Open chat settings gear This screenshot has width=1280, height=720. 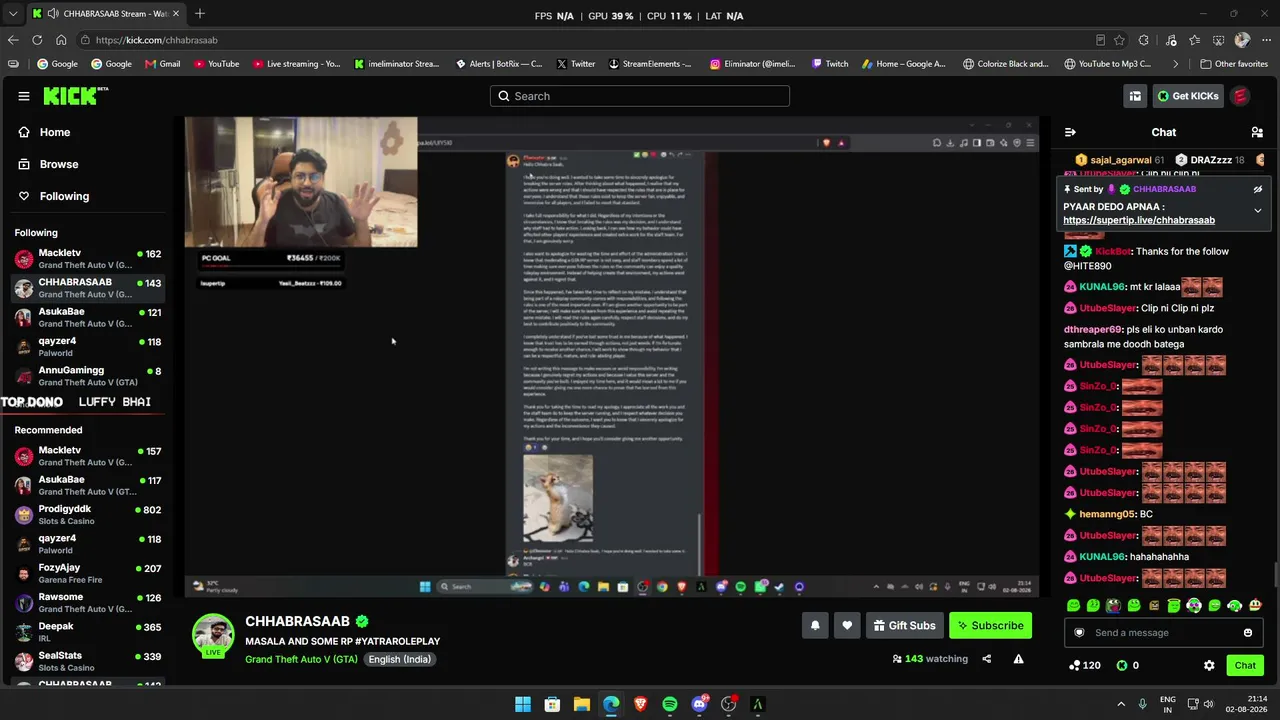(1209, 665)
